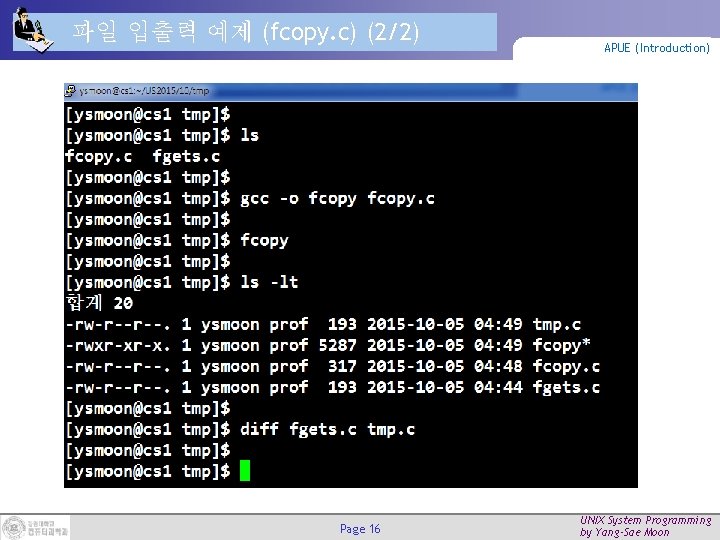720x540 pixels.
Task: Click the 'ls -lt' command
Action: tap(269, 282)
